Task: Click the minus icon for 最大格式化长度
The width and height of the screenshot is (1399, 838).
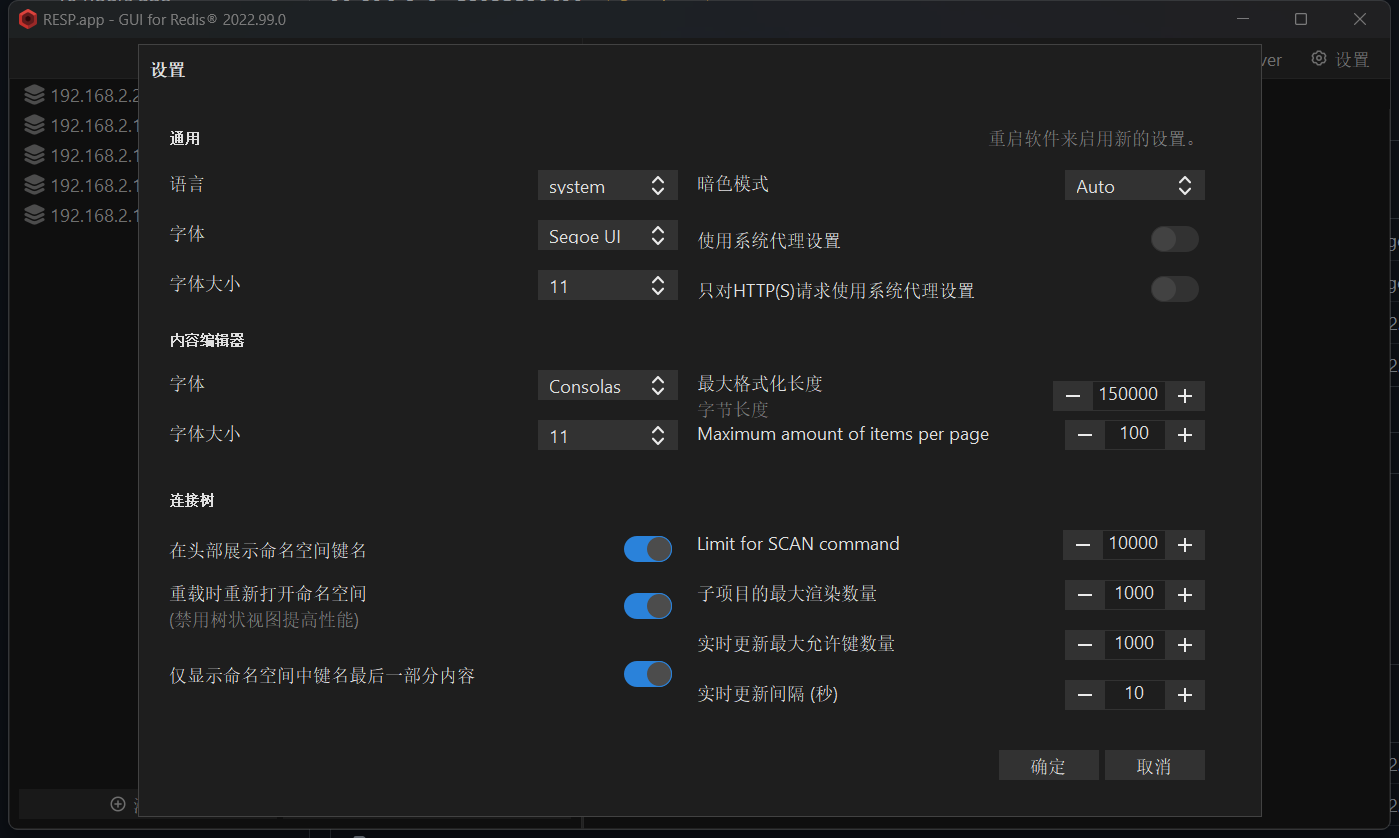Action: tap(1073, 396)
